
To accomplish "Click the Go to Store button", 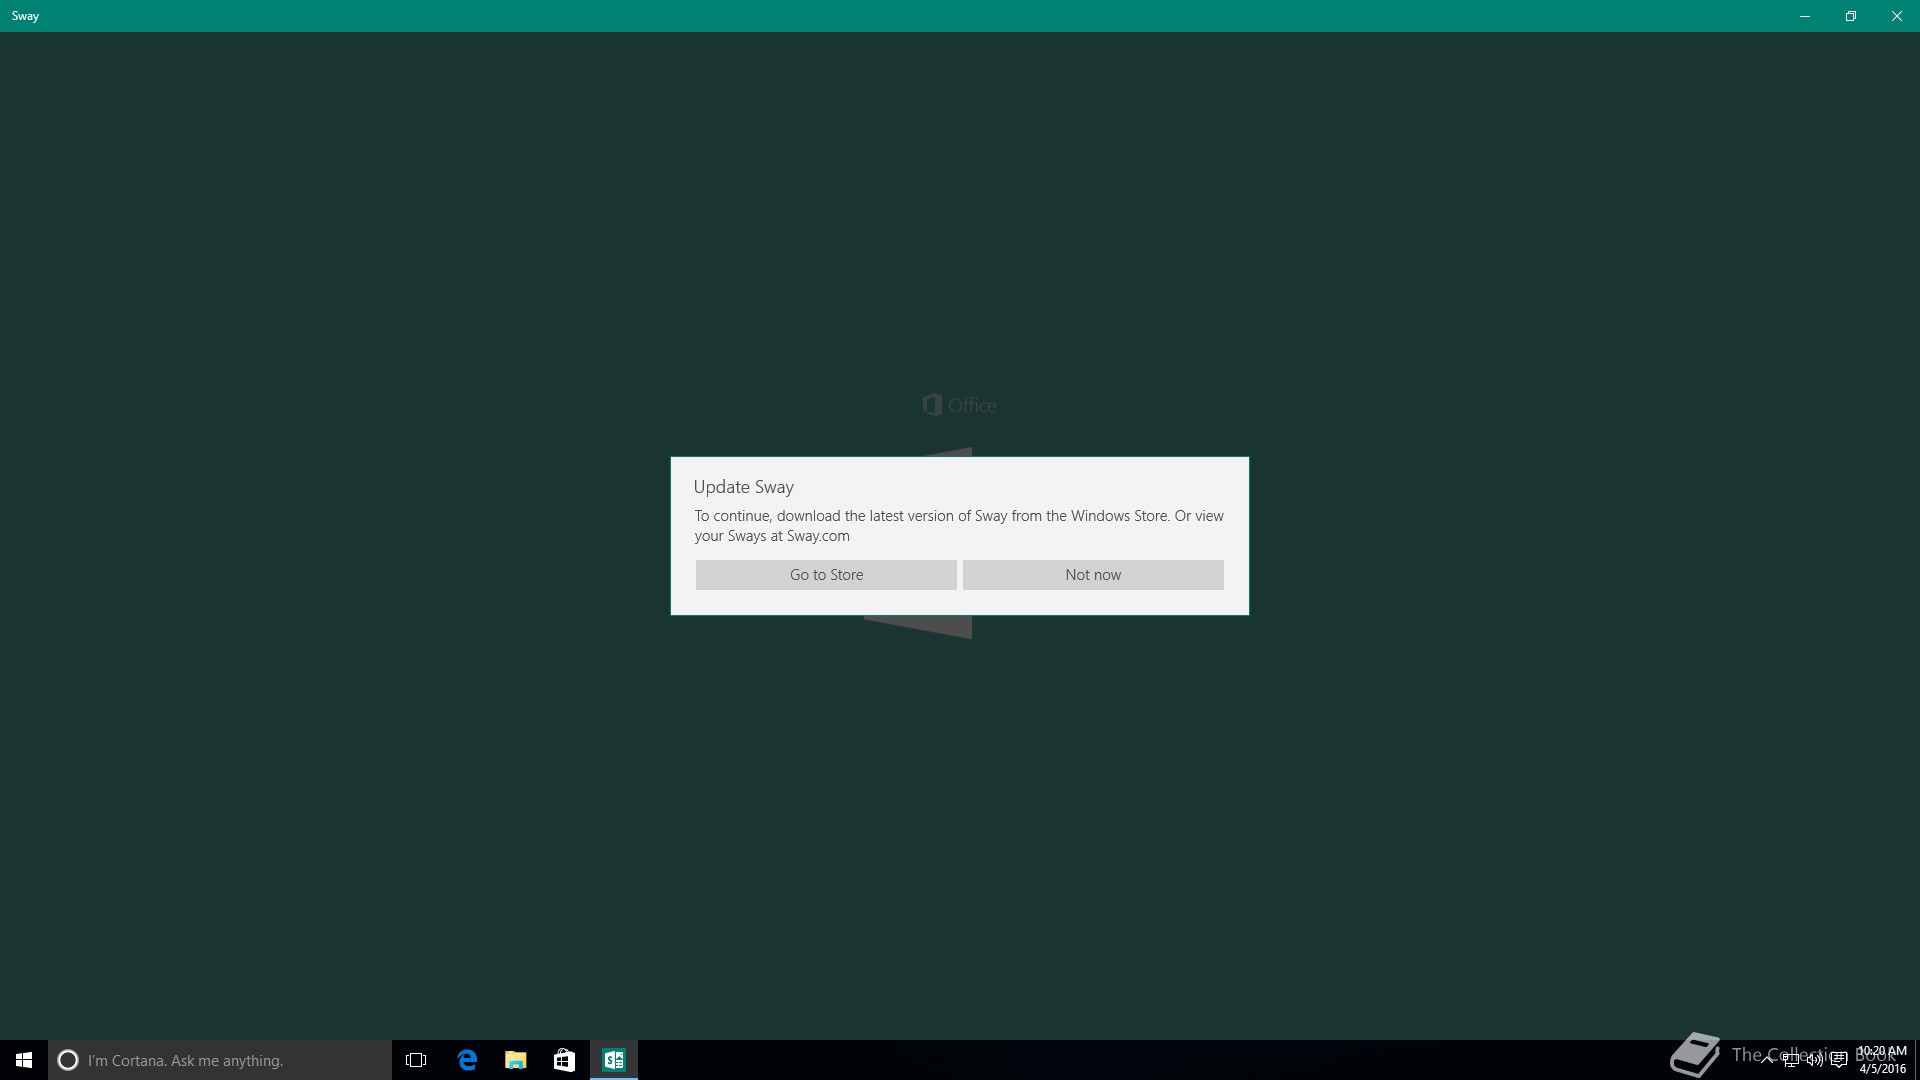I will tap(826, 575).
